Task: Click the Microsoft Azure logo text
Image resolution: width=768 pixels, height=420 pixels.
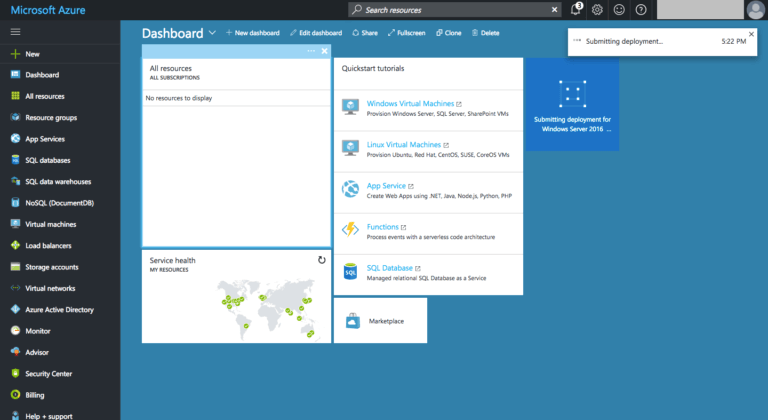Action: (x=48, y=10)
